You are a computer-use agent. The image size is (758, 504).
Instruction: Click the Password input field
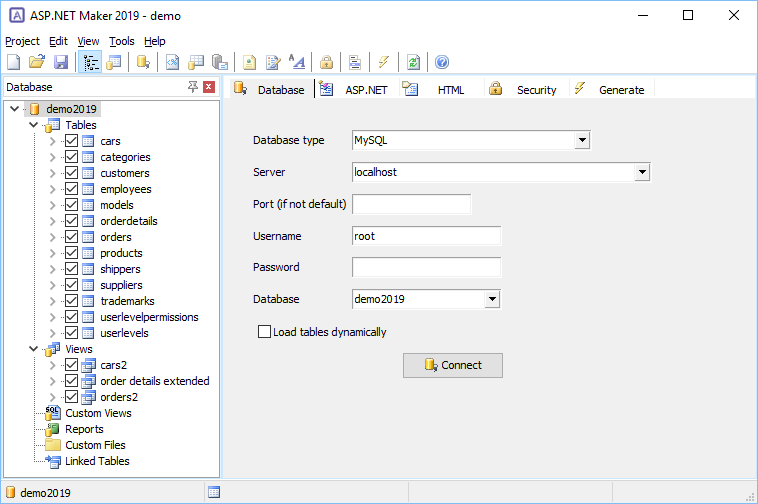[x=426, y=267]
